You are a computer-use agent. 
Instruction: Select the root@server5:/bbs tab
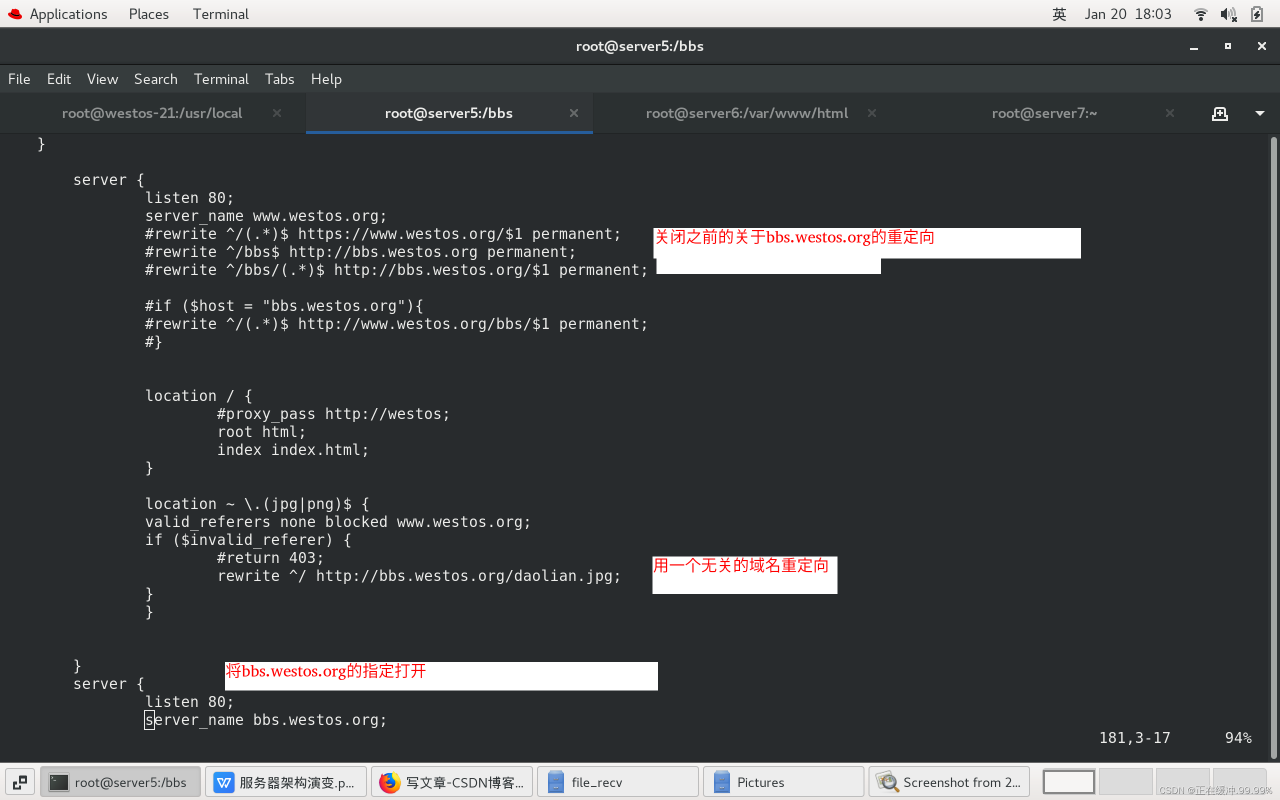(x=449, y=113)
